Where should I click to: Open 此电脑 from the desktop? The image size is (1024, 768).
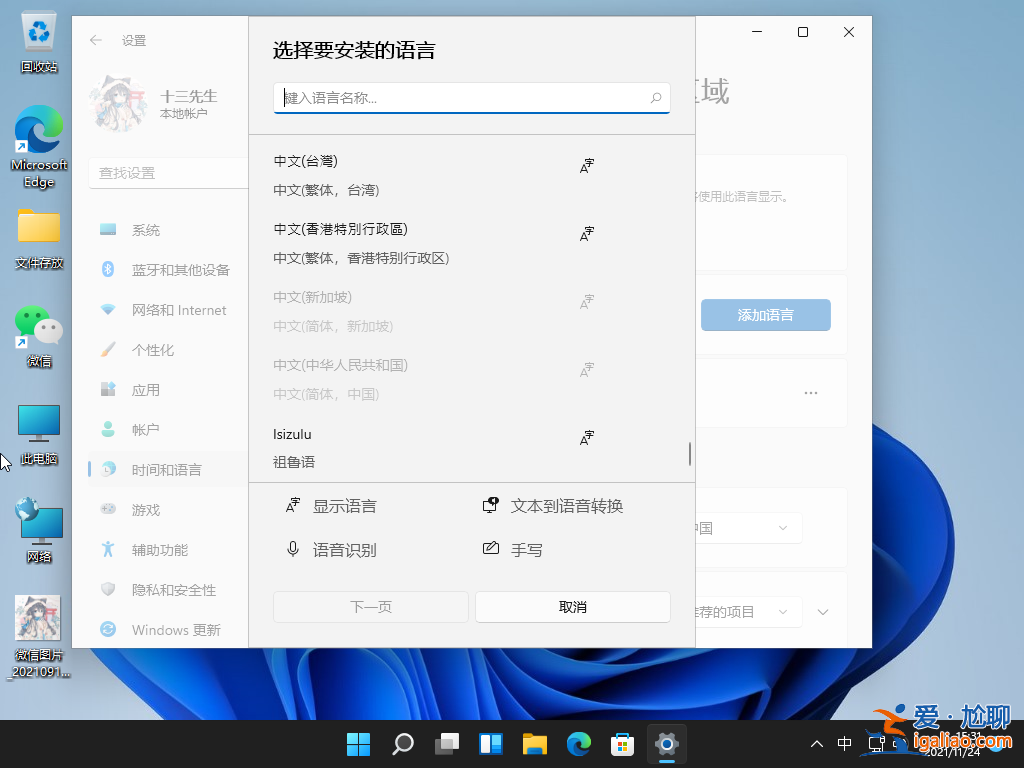pyautogui.click(x=38, y=424)
